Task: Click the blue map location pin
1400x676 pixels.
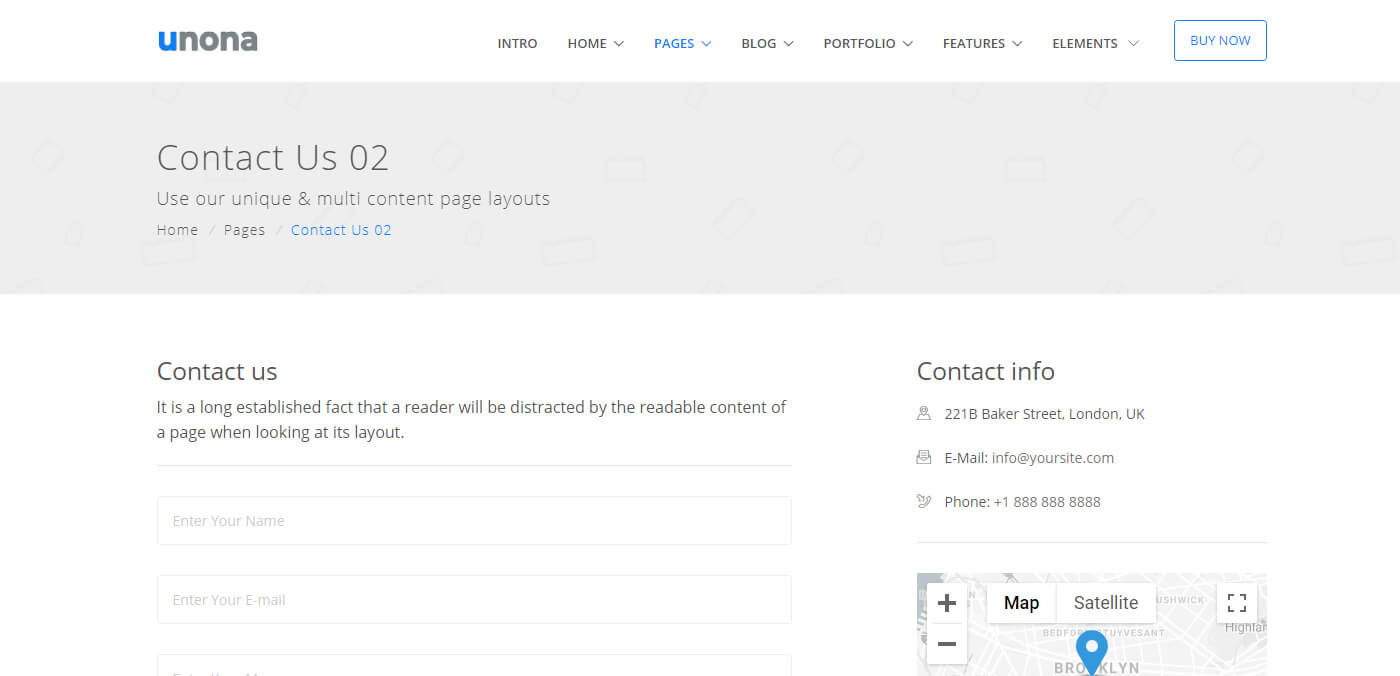Action: click(1091, 650)
